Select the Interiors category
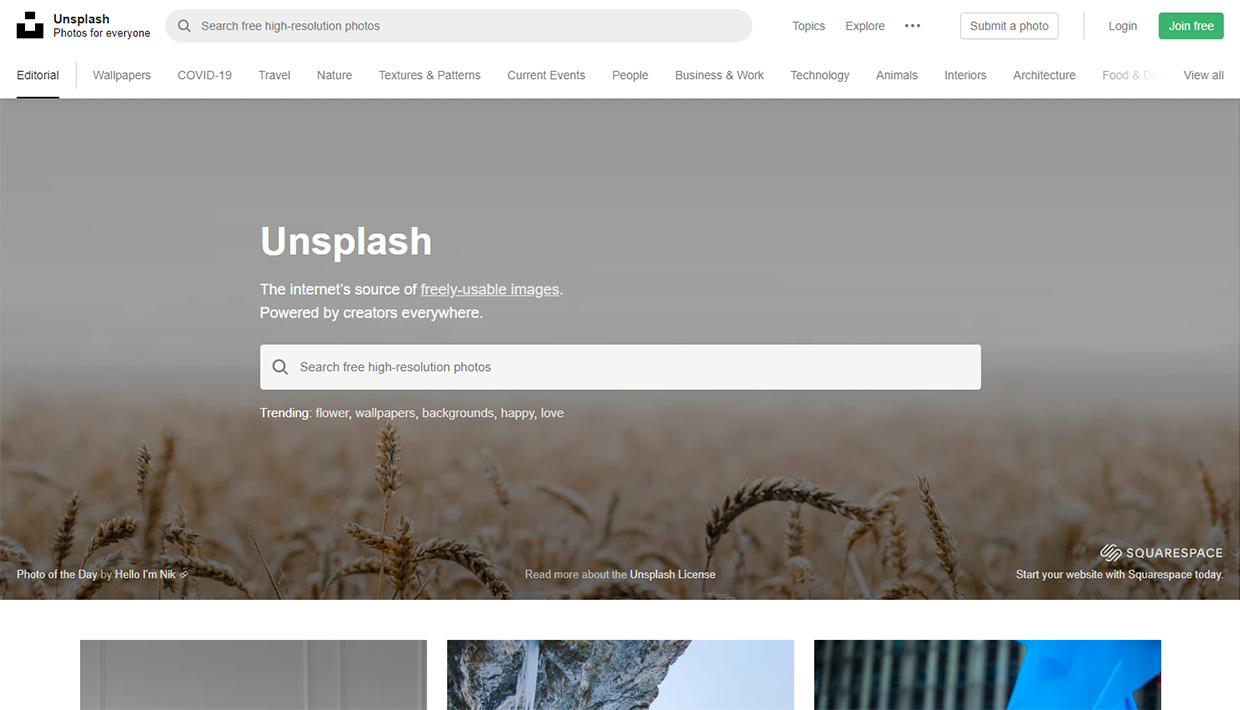Screen dimensions: 1240x710 (965, 75)
